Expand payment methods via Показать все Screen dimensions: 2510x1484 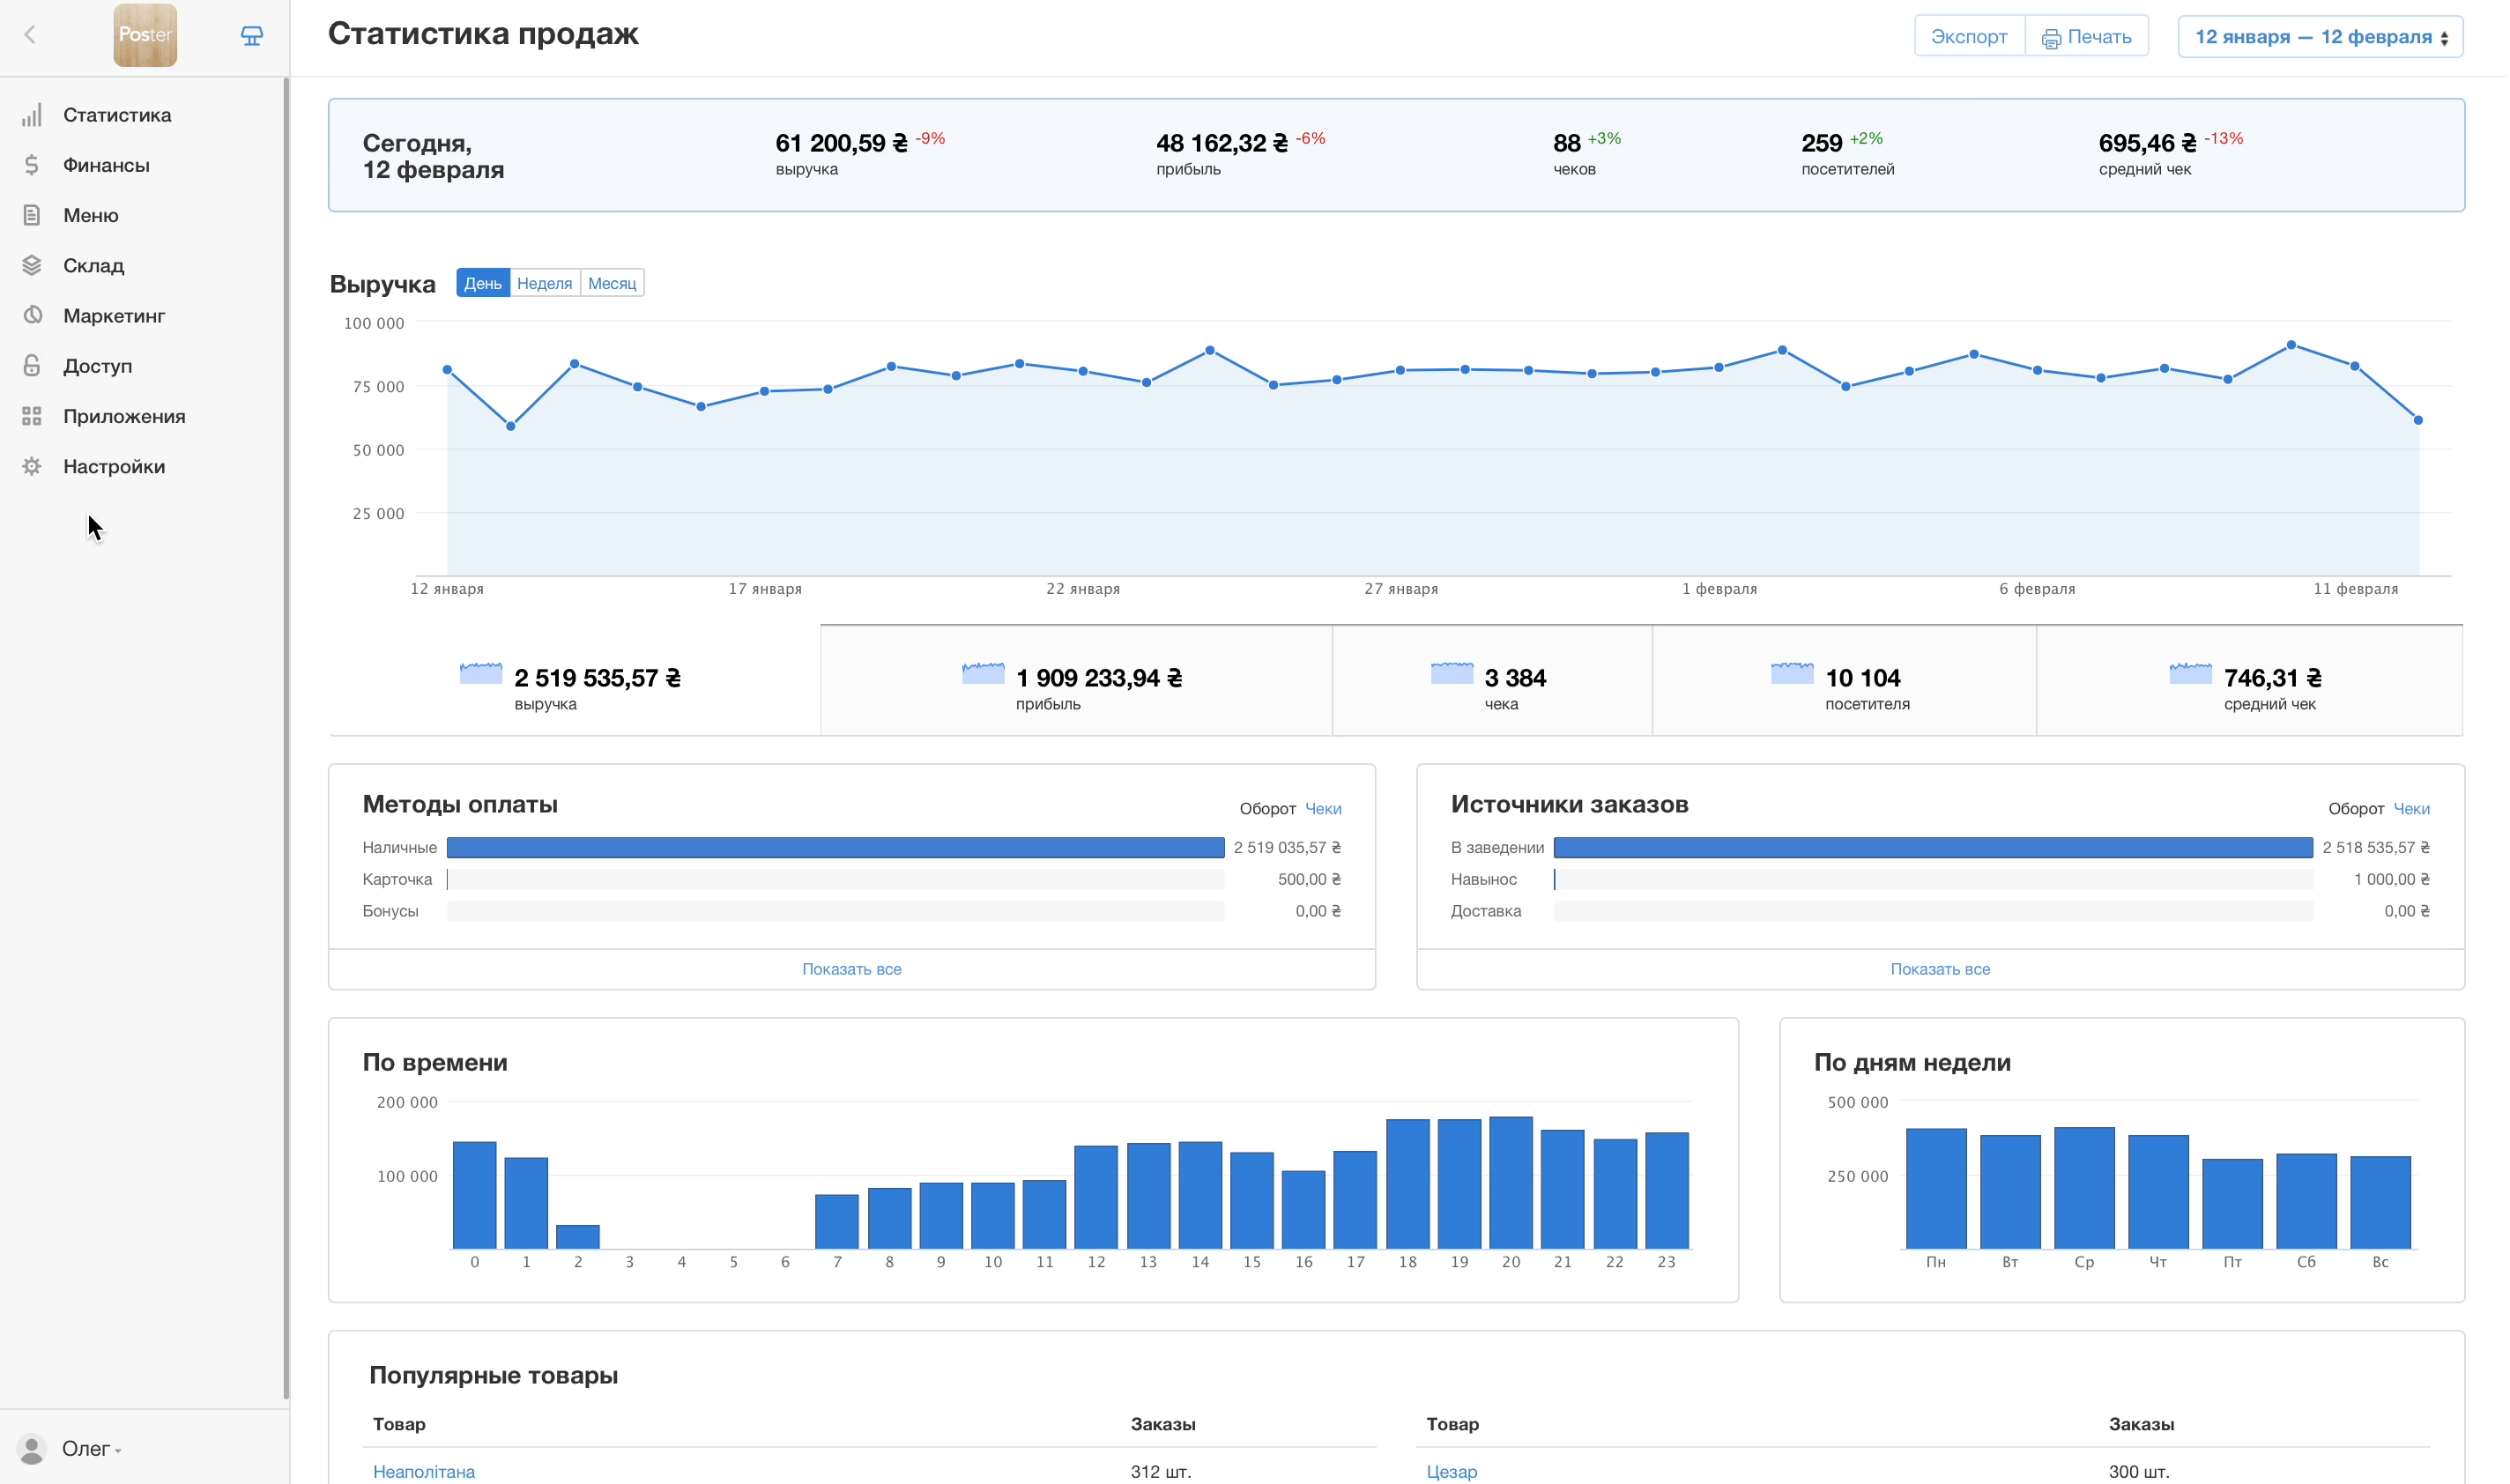tap(851, 968)
